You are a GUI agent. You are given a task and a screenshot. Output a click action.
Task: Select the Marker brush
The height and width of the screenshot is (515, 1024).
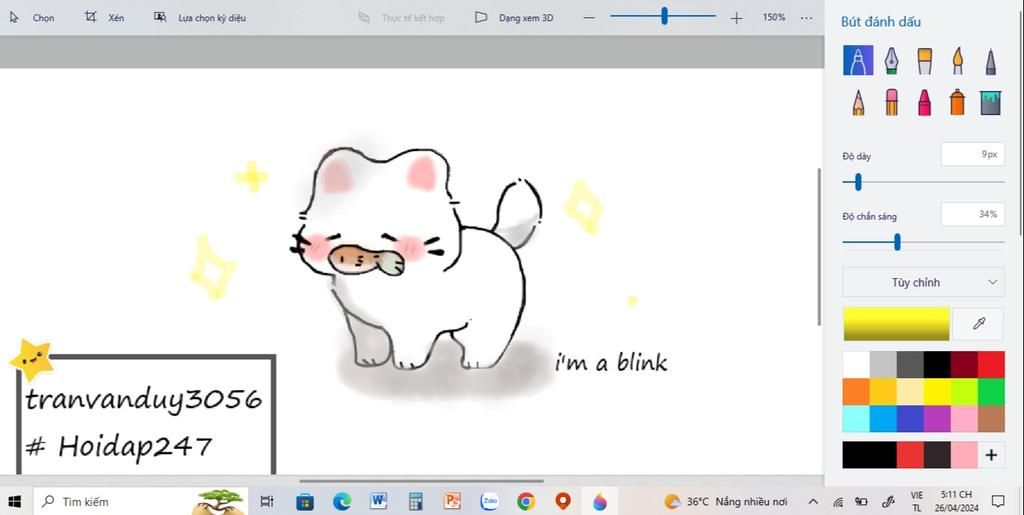[x=858, y=61]
